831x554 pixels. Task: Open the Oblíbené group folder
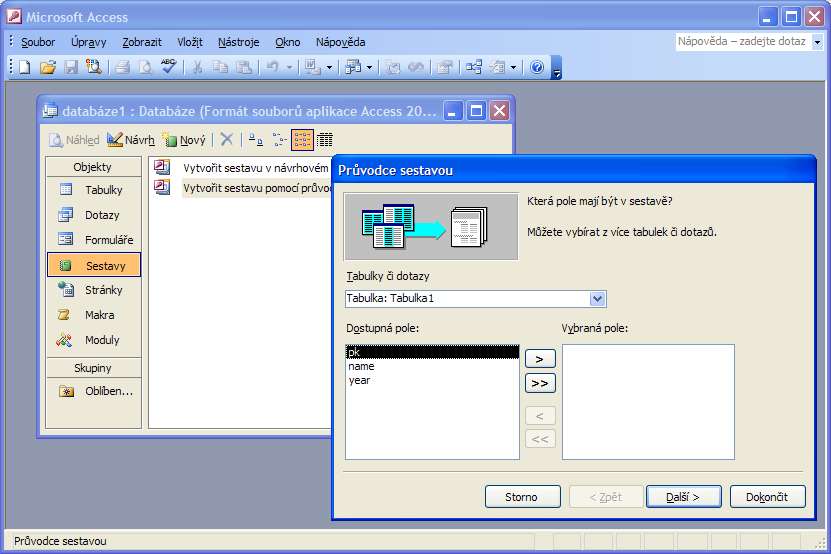click(94, 391)
